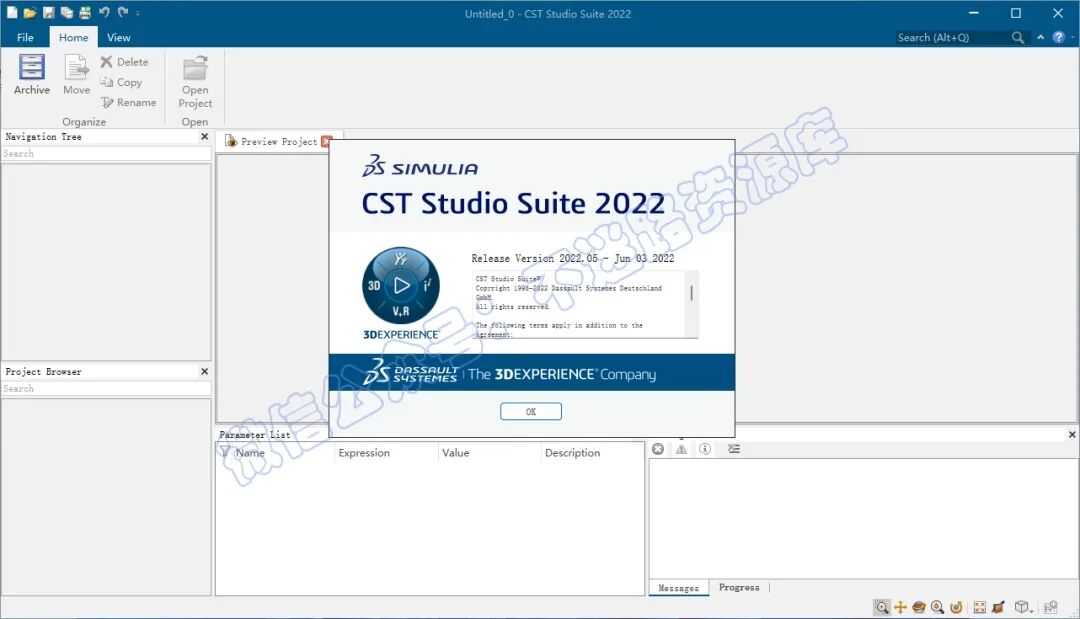1080x619 pixels.
Task: Toggle warning messages filter icon
Action: (x=681, y=449)
